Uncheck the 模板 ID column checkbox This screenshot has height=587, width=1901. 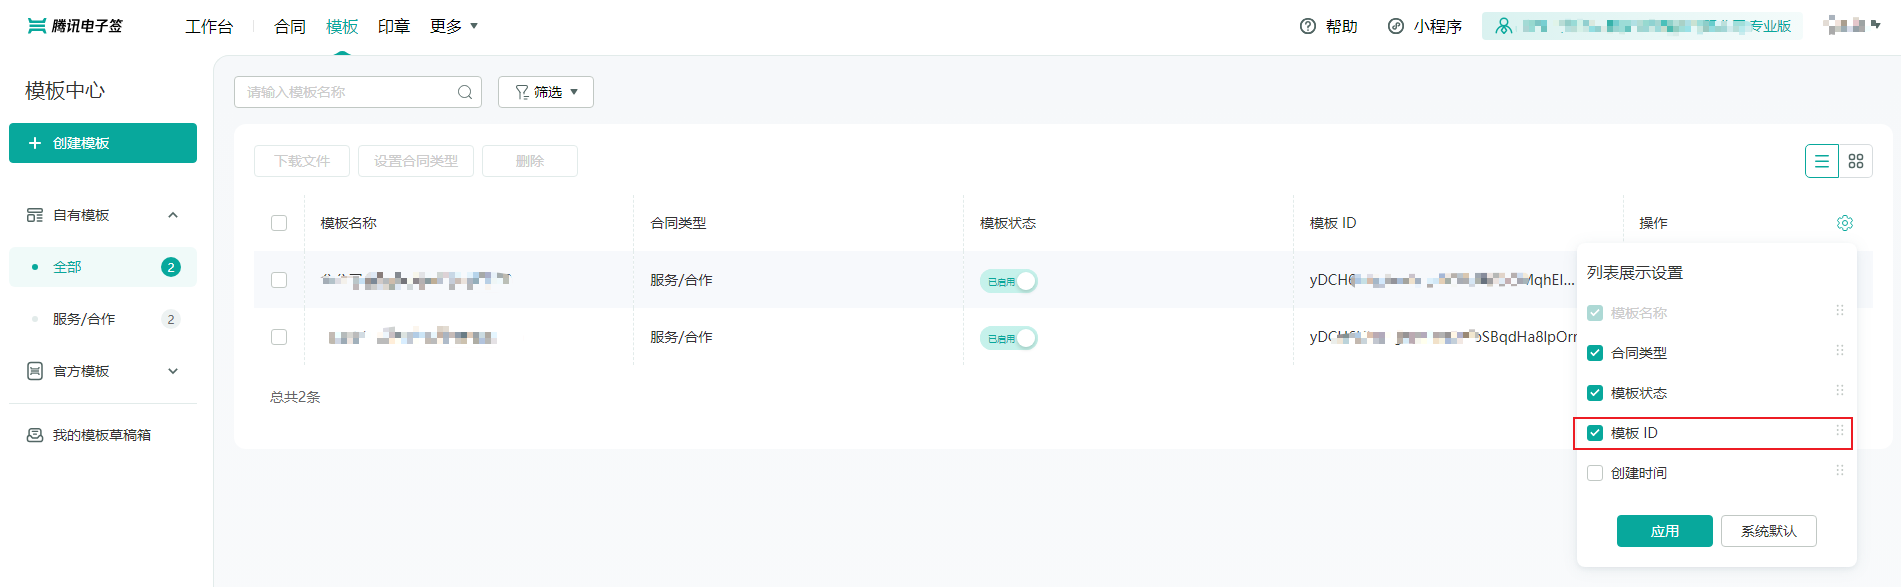click(1595, 433)
